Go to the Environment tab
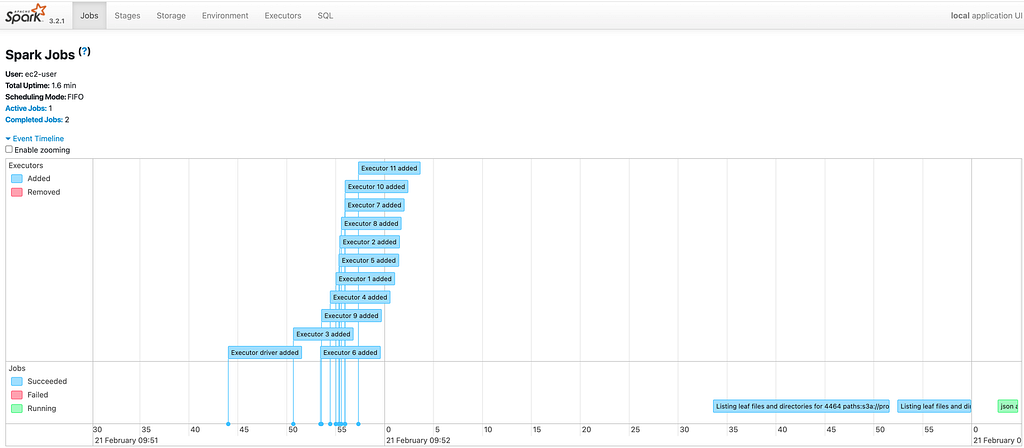The image size is (1024, 448). (225, 16)
